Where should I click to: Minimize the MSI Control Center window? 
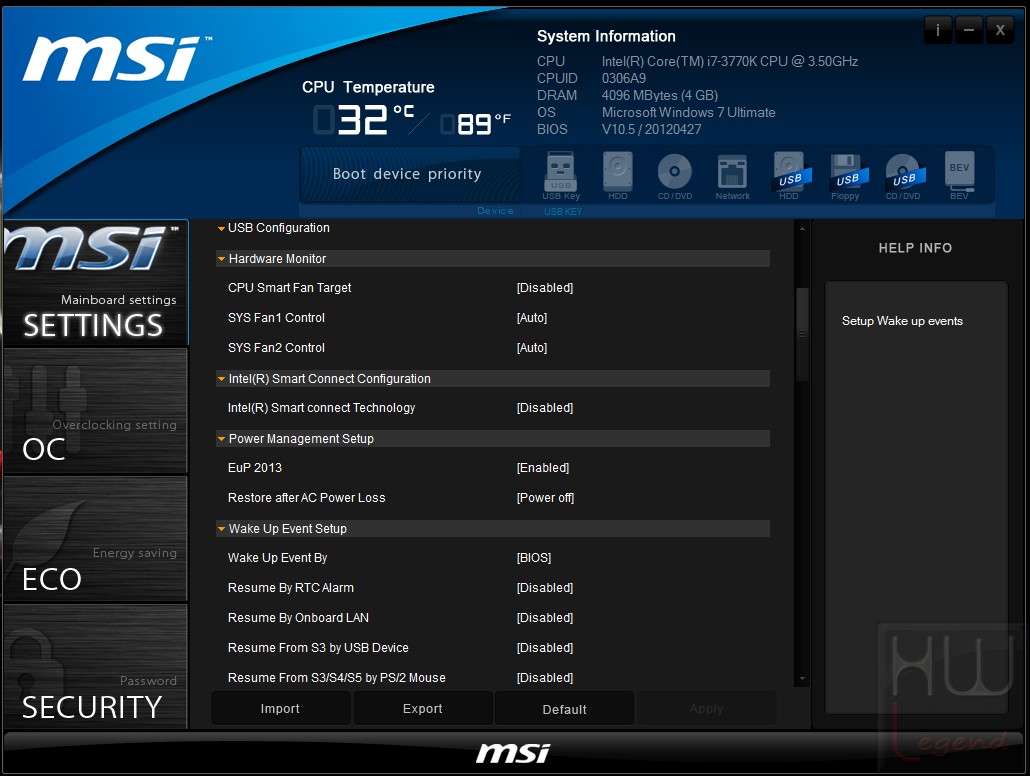968,30
